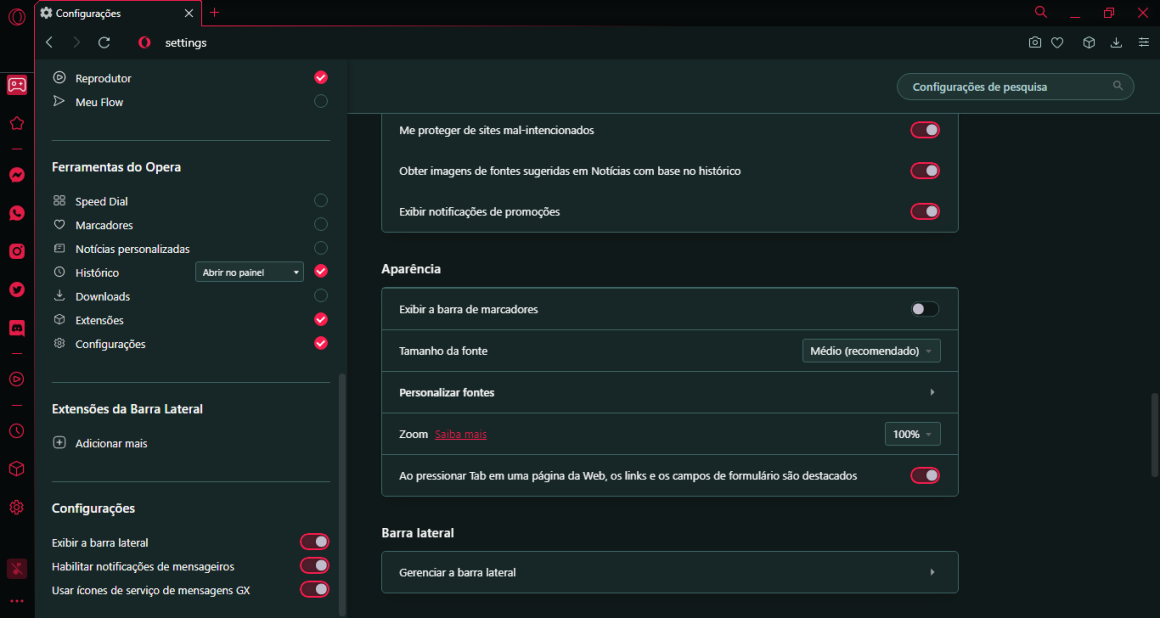
Task: Disable 'Exibir notificações de promoções' toggle
Action: click(x=924, y=212)
